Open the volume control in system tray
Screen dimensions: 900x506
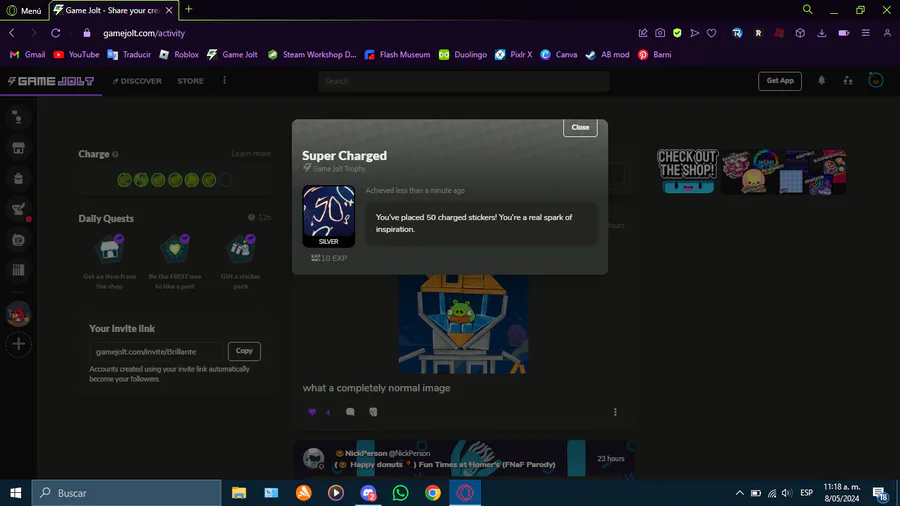point(786,493)
